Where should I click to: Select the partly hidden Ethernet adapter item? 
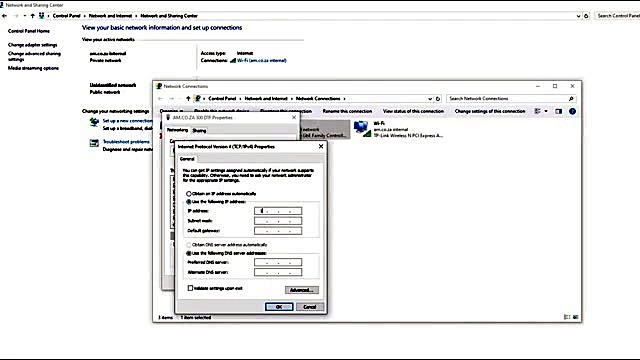(325, 129)
